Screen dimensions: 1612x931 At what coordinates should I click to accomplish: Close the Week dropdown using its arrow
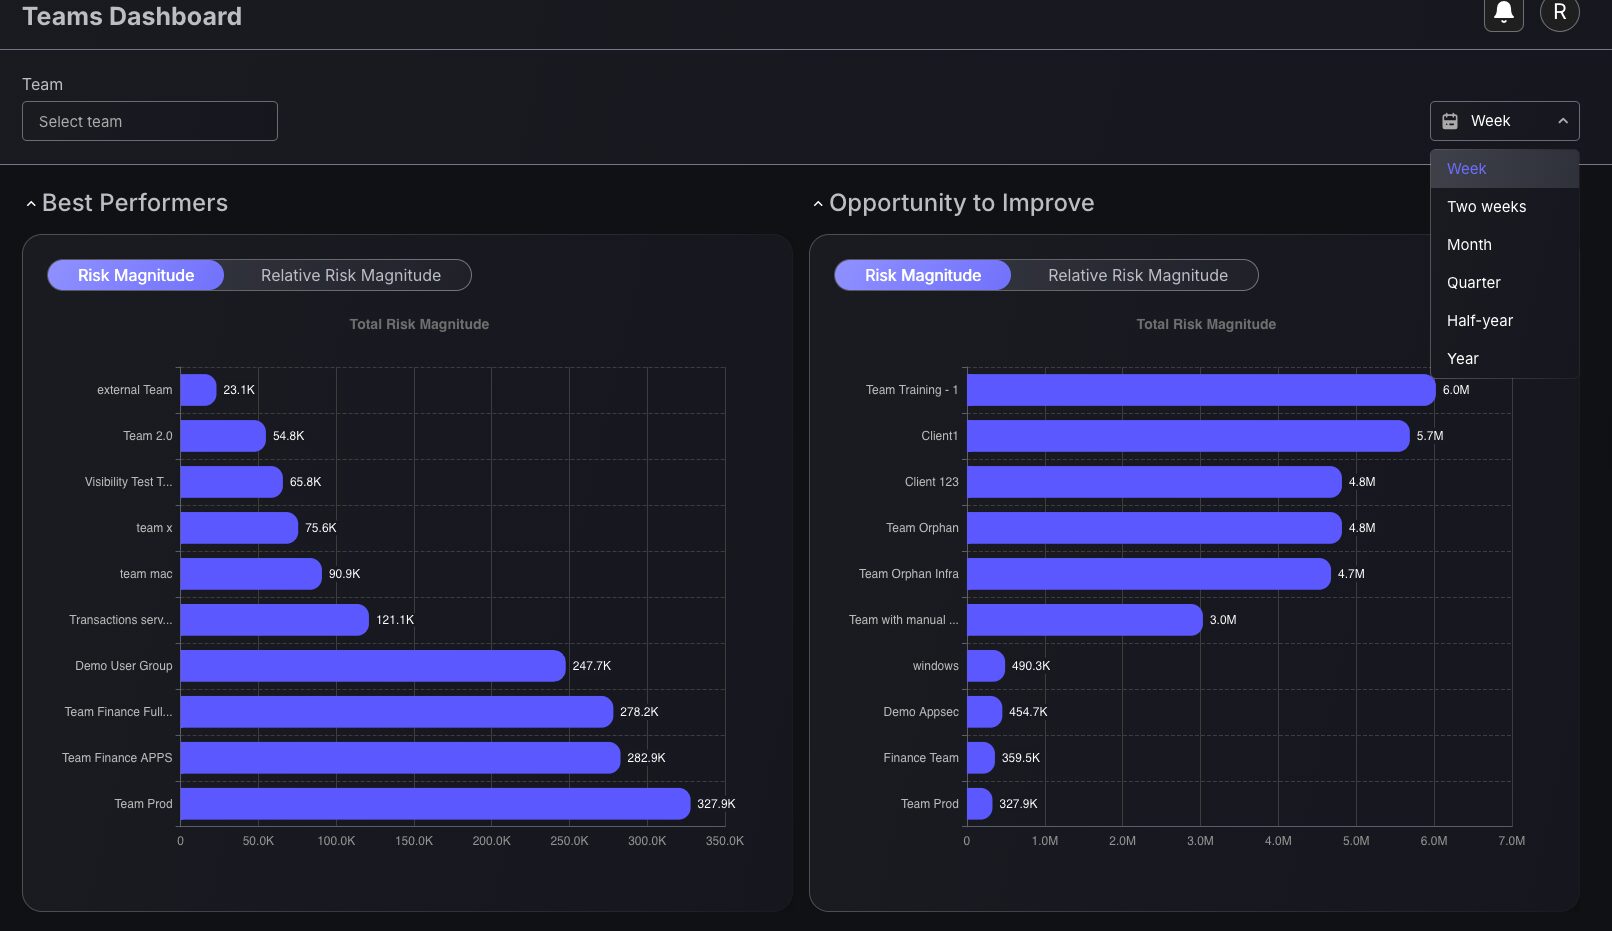pyautogui.click(x=1563, y=121)
